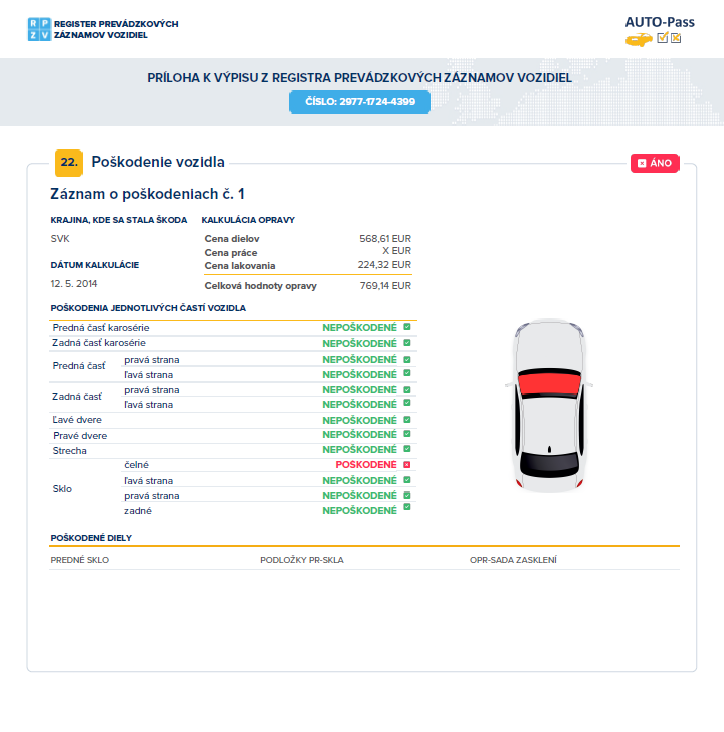The height and width of the screenshot is (732, 724).
Task: Click the red ÁNO status badge
Action: click(655, 163)
